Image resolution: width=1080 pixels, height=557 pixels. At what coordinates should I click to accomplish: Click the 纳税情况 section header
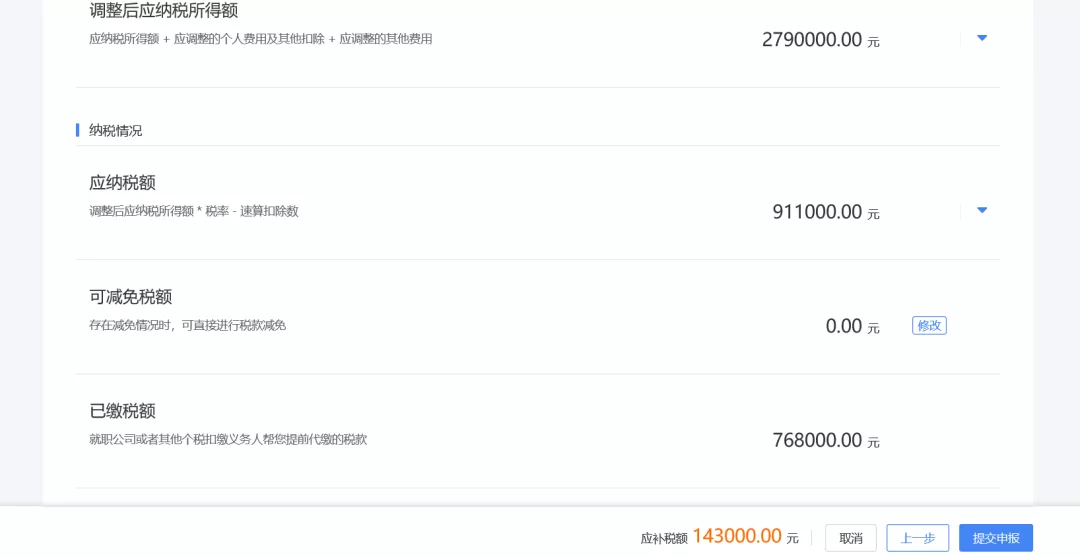pyautogui.click(x=116, y=130)
